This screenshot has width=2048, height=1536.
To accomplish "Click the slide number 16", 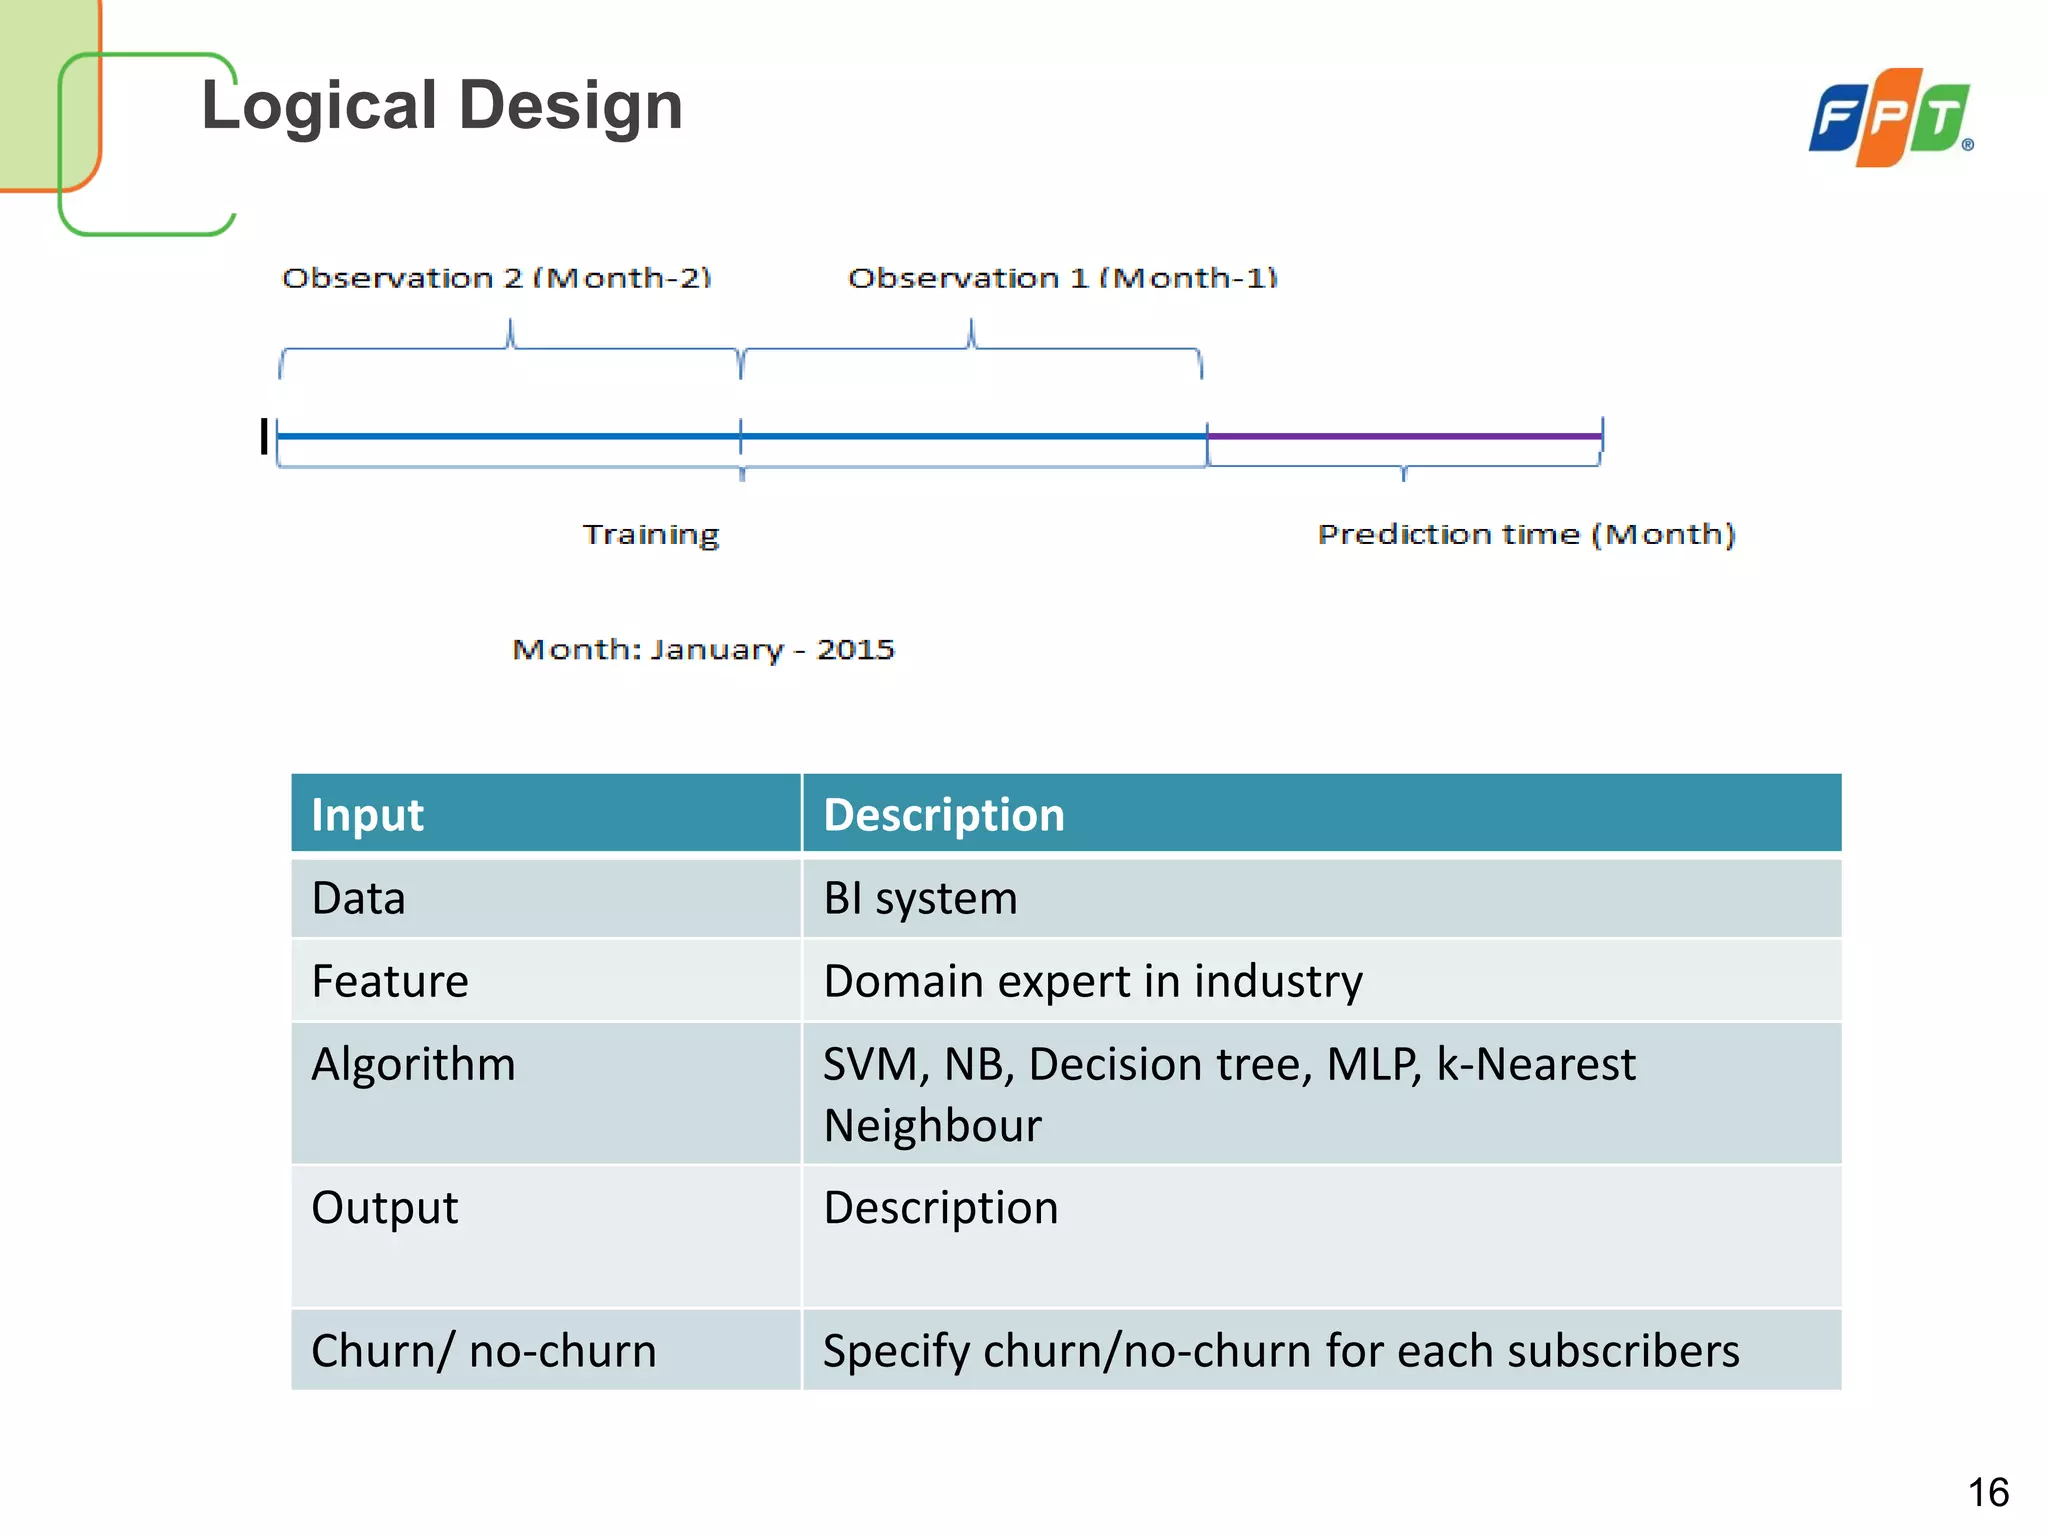I will coord(1988,1493).
